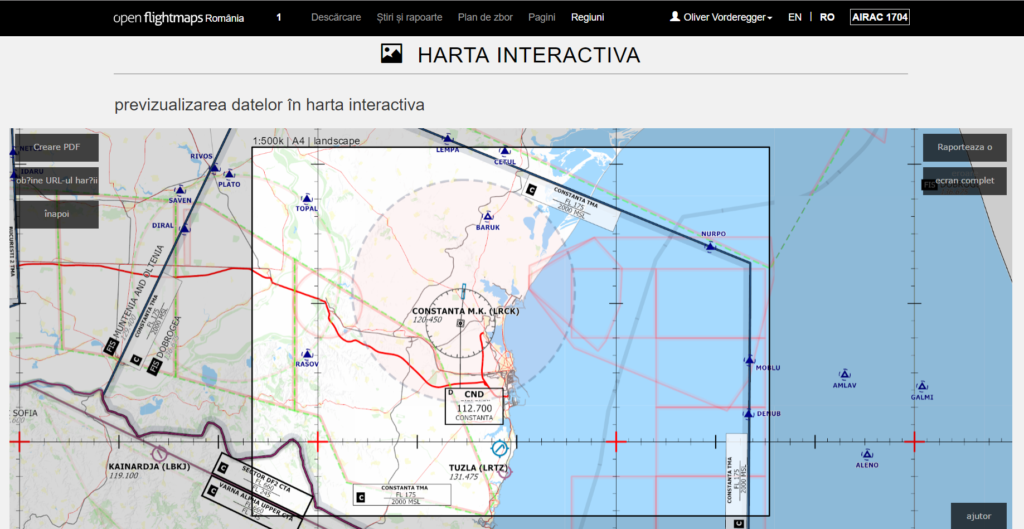Click the Tuzla (LRTZ) airfield symbol
Screen dimensions: 1024x529
(500, 446)
